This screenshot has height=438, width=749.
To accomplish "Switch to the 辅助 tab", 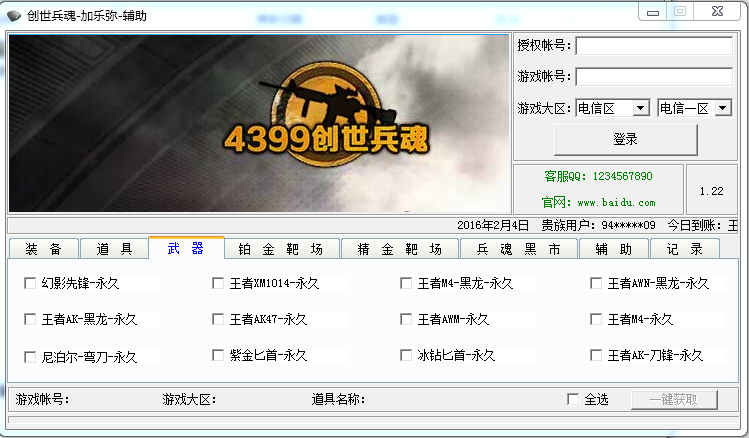I will (x=614, y=249).
